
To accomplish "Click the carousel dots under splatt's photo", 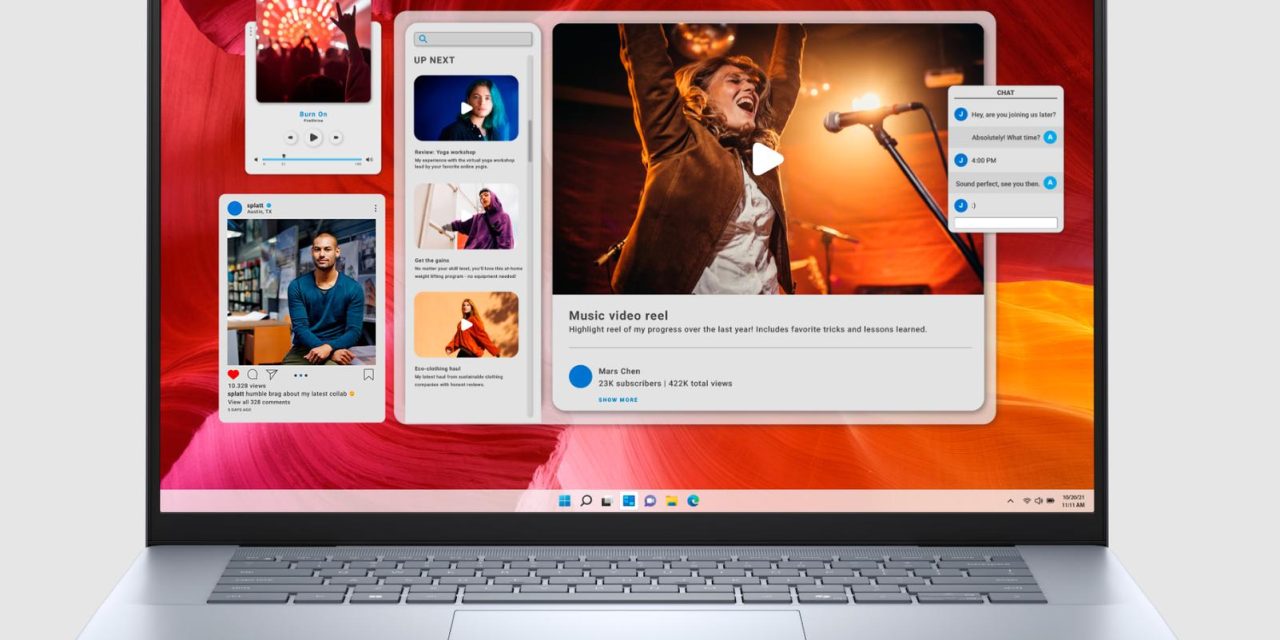I will (x=301, y=376).
